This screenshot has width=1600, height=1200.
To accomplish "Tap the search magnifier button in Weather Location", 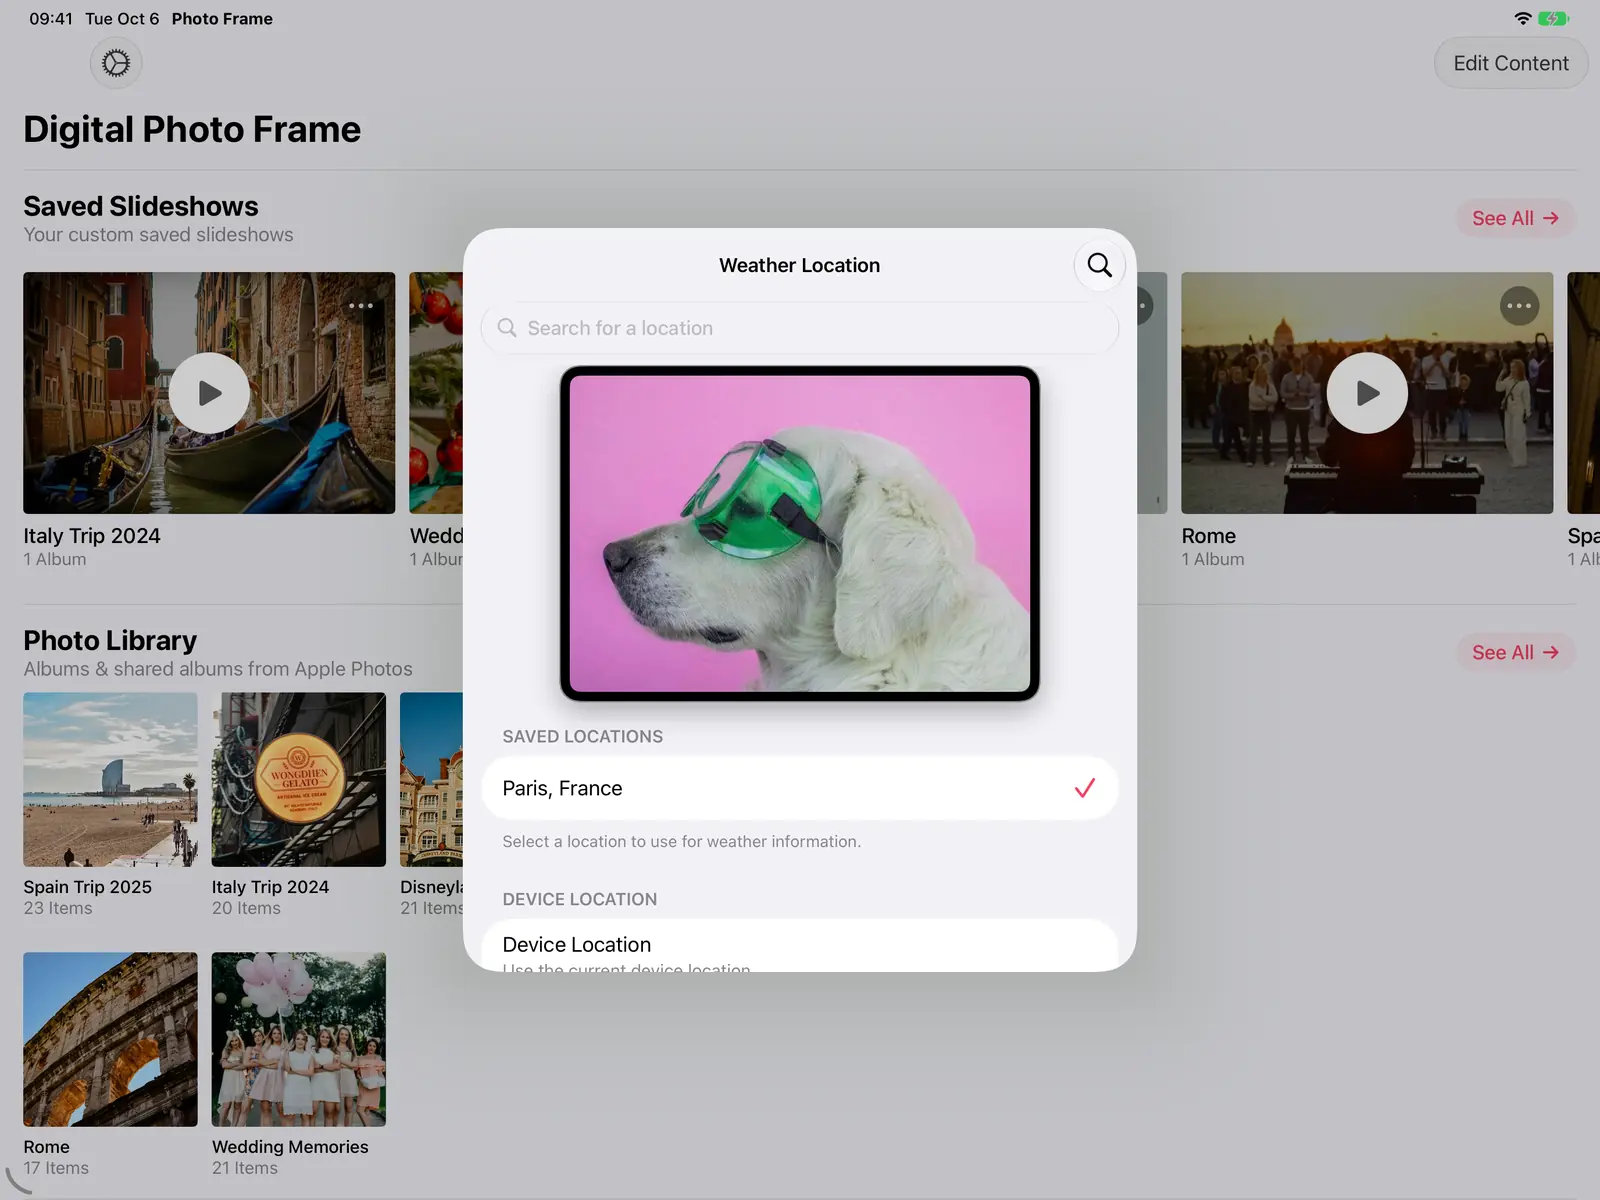I will 1099,265.
